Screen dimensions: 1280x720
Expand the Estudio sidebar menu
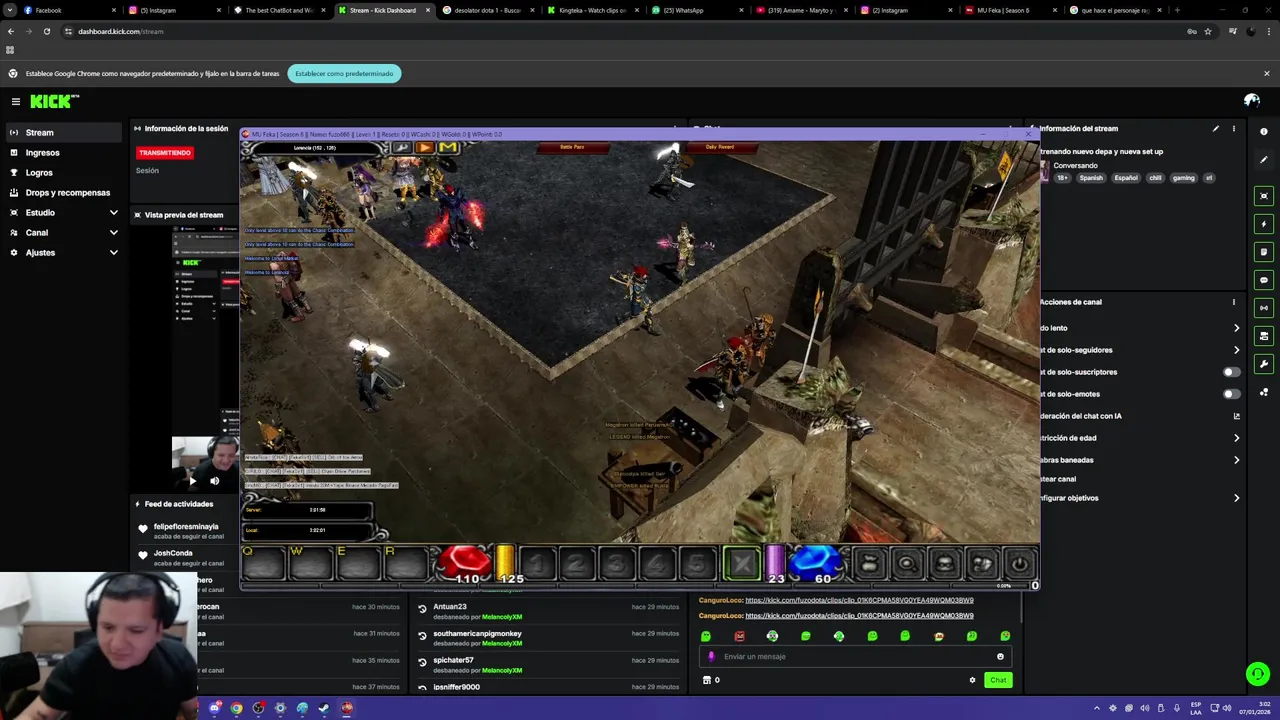coord(62,212)
